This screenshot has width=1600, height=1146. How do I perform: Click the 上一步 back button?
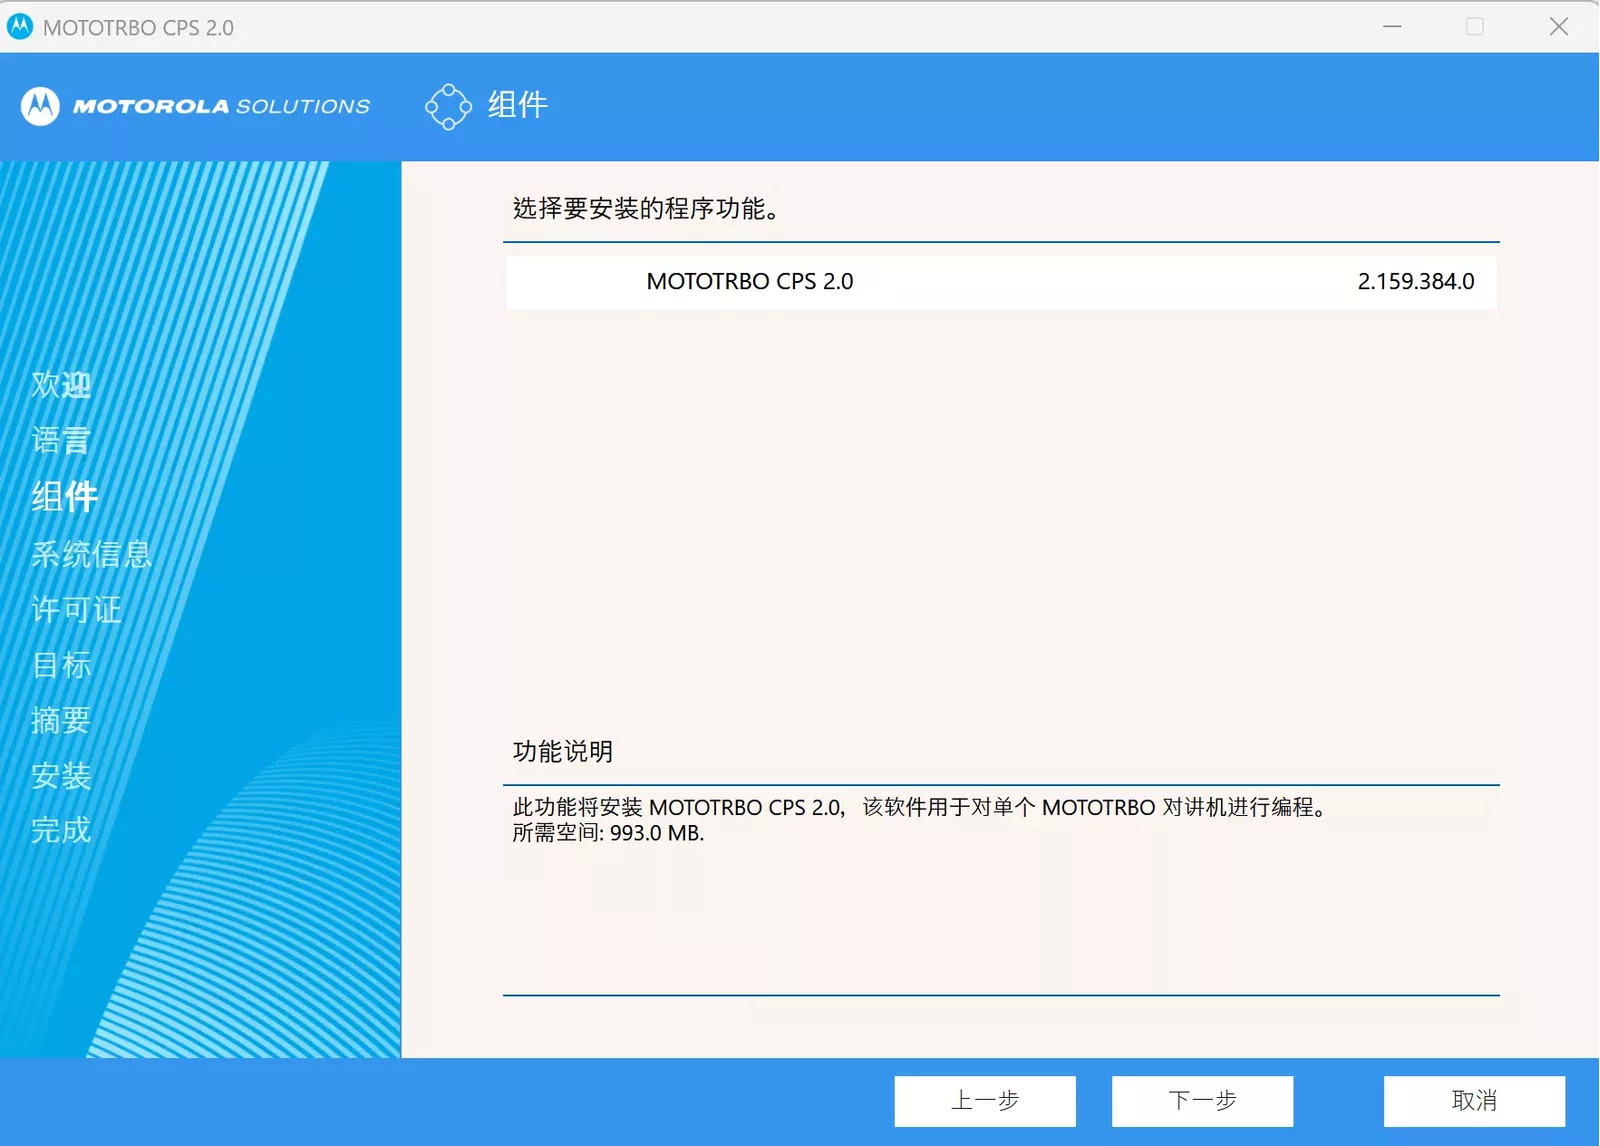(x=985, y=1101)
